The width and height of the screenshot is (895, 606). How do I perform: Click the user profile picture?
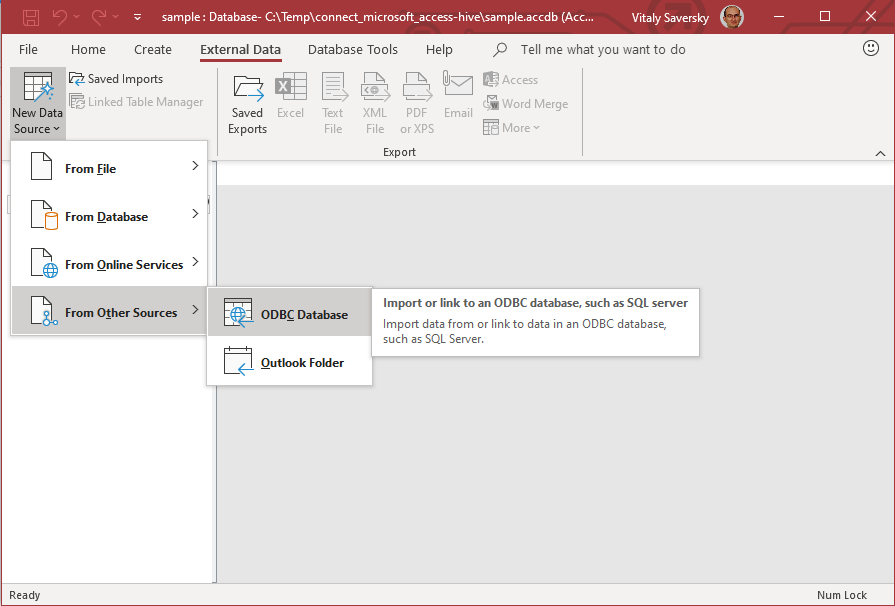(732, 17)
